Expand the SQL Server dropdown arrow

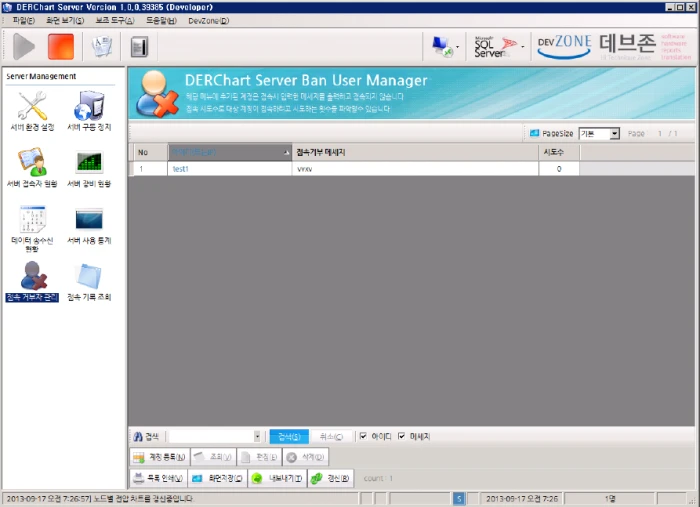pyautogui.click(x=523, y=47)
